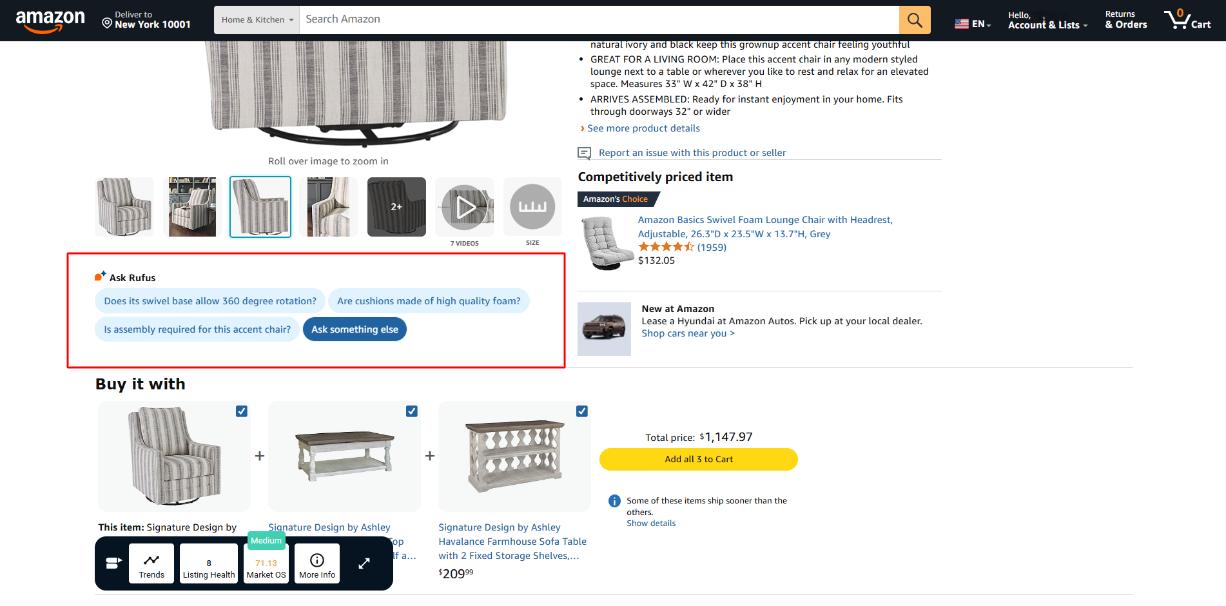Play the product video thumbnail
This screenshot has height=606, width=1226.
click(464, 206)
